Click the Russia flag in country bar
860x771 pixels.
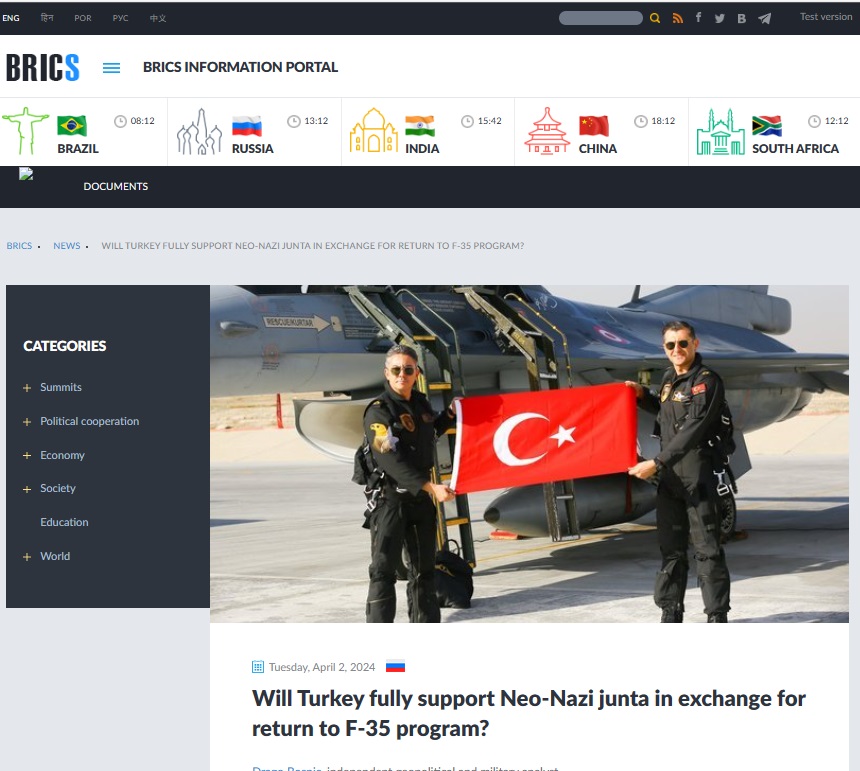pyautogui.click(x=246, y=126)
